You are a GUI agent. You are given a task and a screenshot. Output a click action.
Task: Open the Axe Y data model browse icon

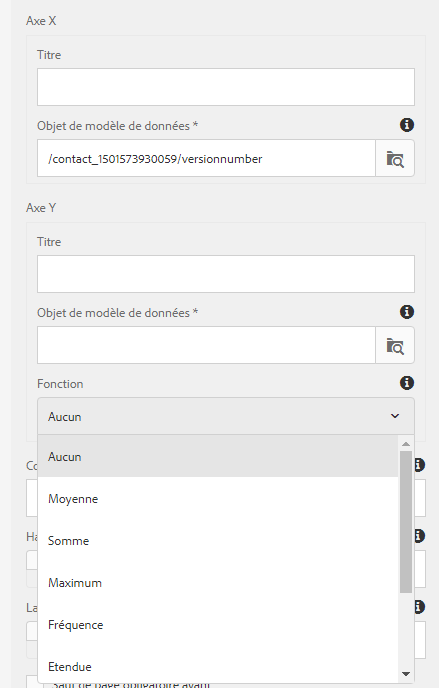(395, 345)
